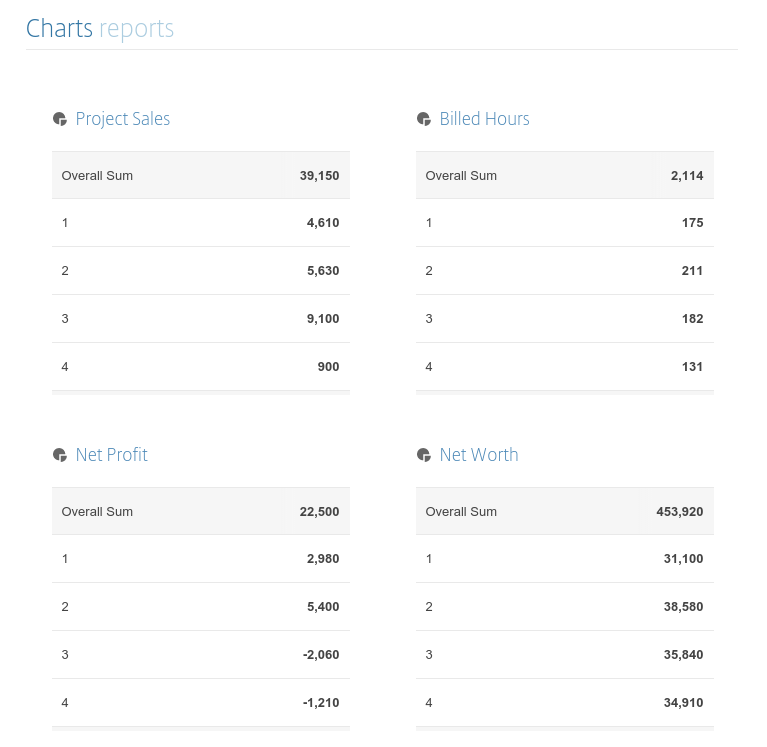Open the Net Profit heading link
This screenshot has height=747, width=767.
(112, 455)
